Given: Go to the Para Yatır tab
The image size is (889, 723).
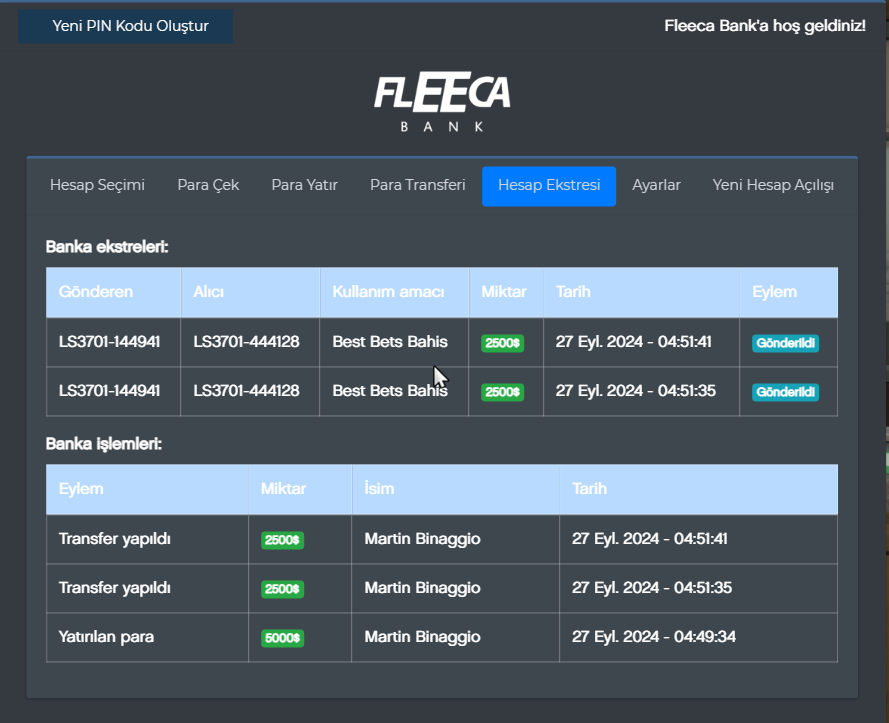Looking at the screenshot, I should click(304, 185).
